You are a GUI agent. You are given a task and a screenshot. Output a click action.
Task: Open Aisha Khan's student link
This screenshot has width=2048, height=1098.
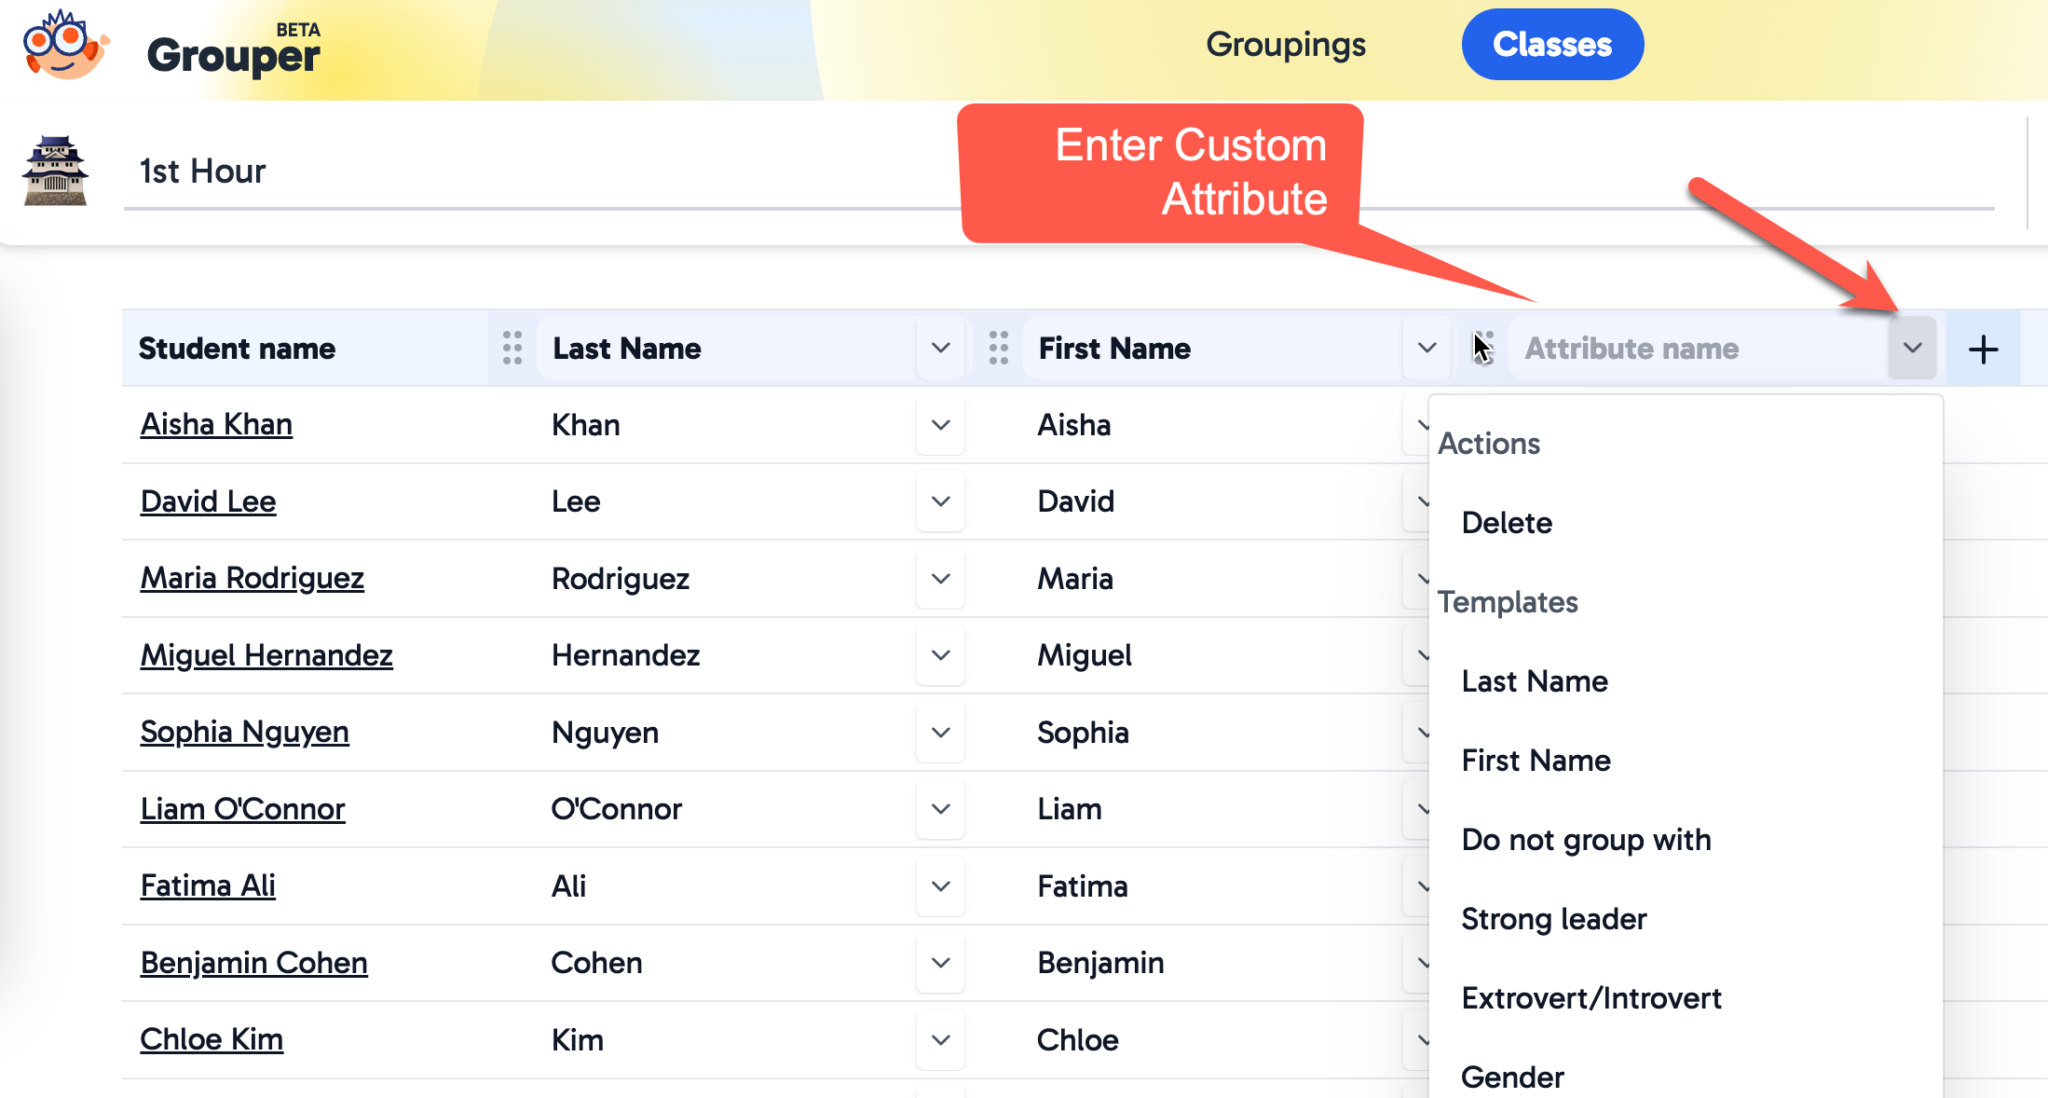tap(216, 425)
